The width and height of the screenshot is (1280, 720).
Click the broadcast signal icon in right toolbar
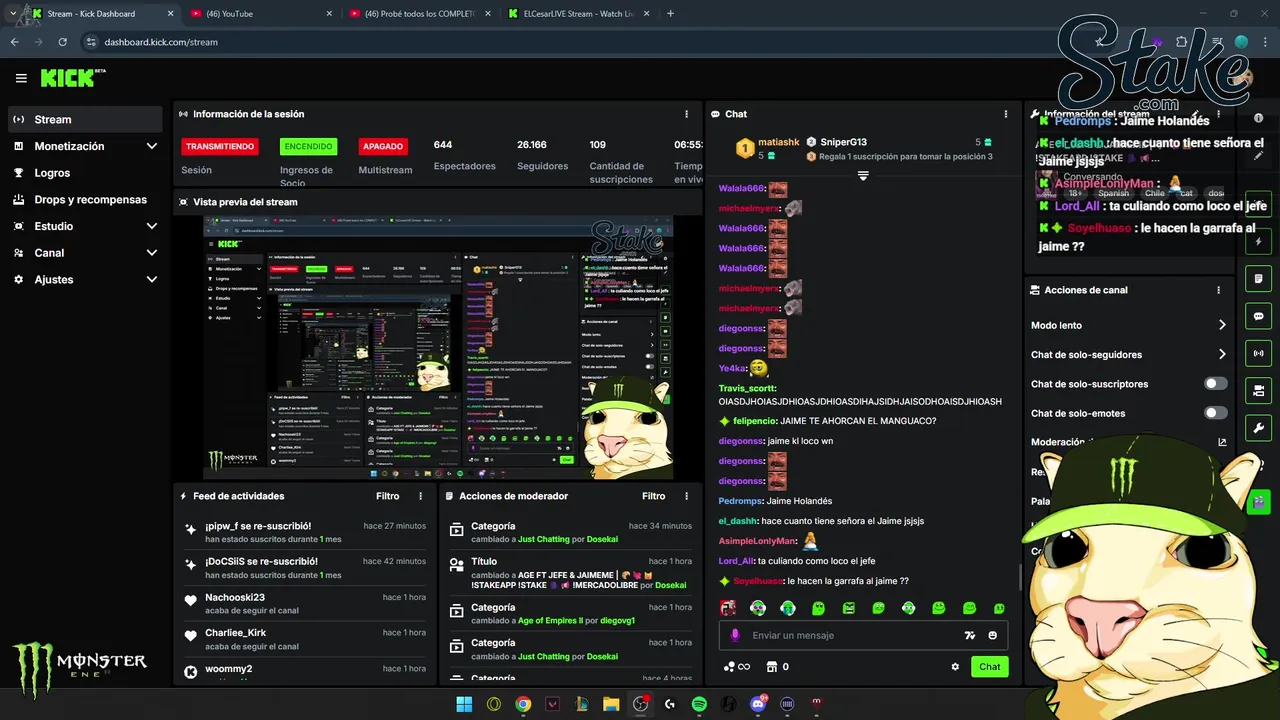click(1258, 353)
